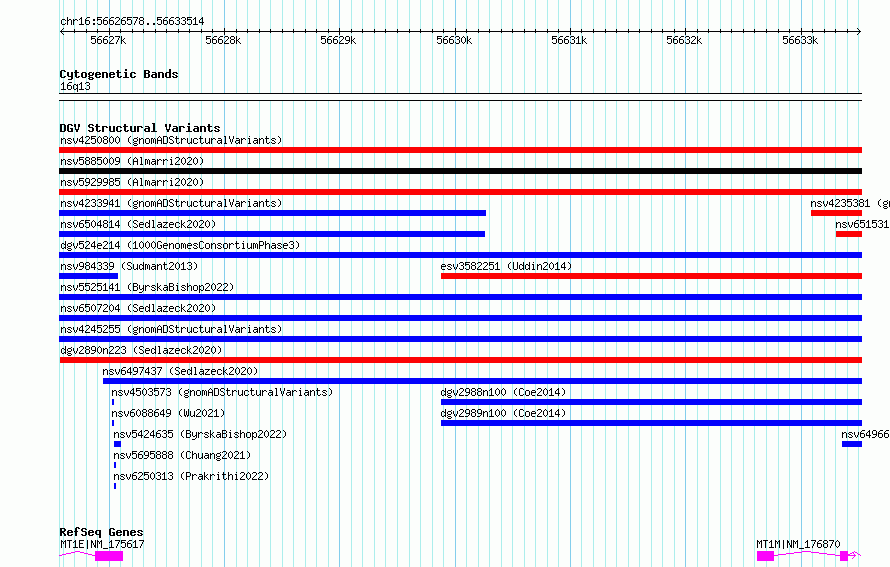
Task: Click the RefSeq Genes track title
Action: click(101, 532)
